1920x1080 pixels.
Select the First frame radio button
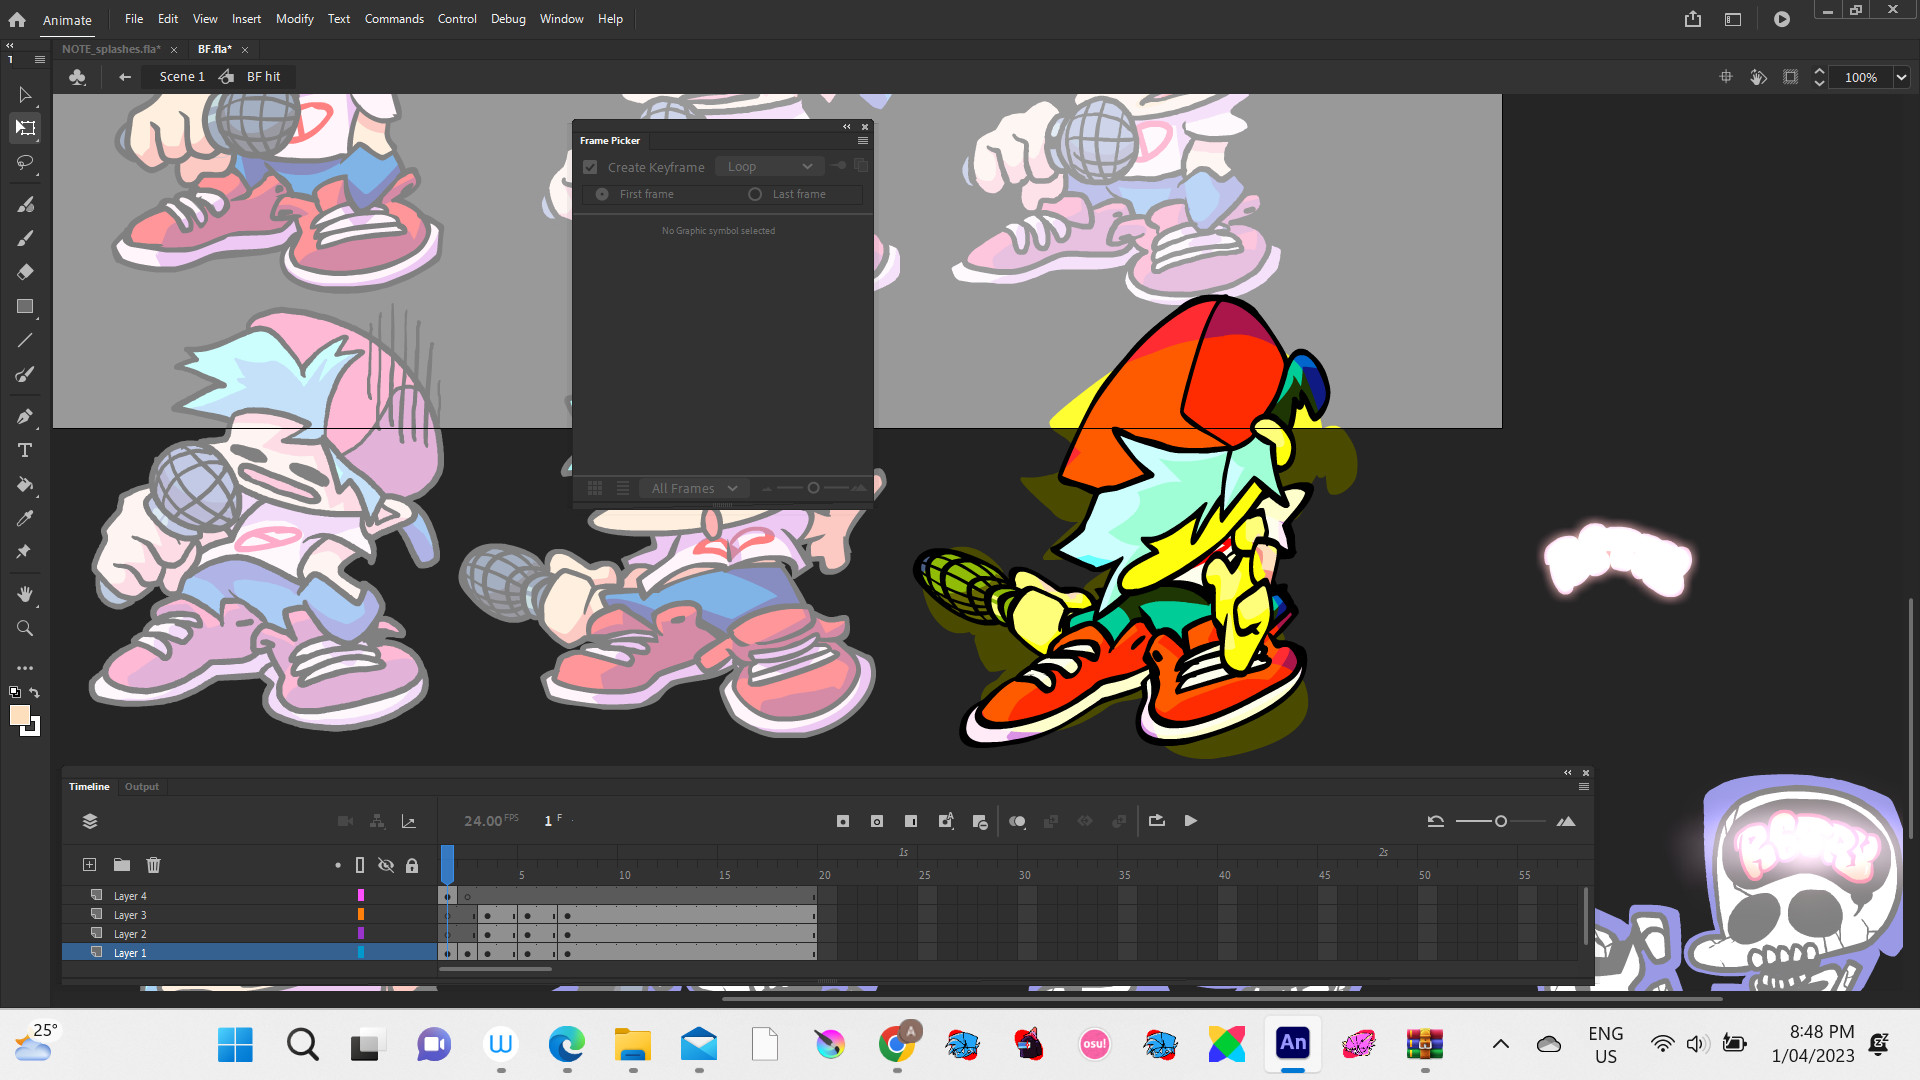pos(601,194)
